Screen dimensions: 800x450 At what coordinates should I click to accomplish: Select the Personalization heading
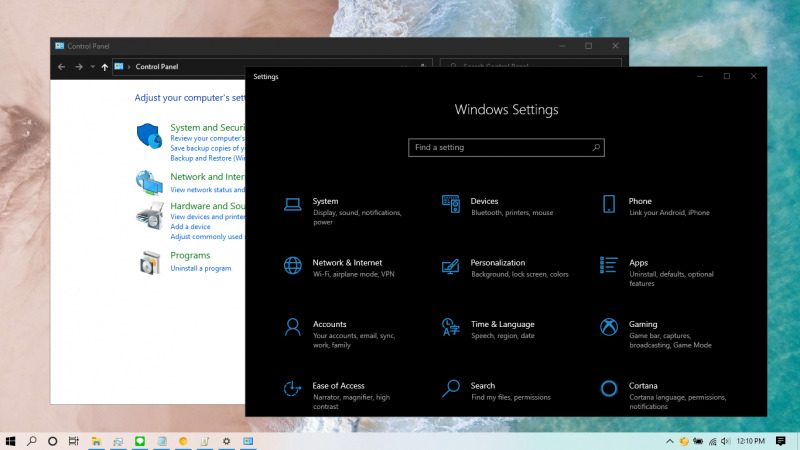pos(497,263)
